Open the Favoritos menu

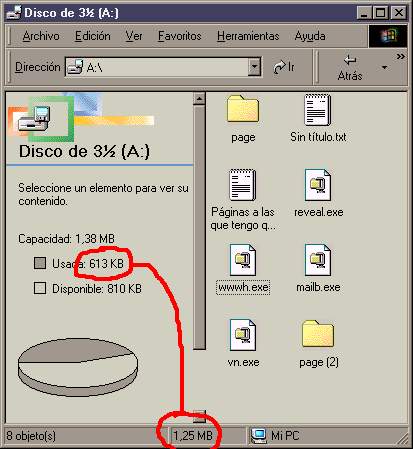tap(180, 36)
